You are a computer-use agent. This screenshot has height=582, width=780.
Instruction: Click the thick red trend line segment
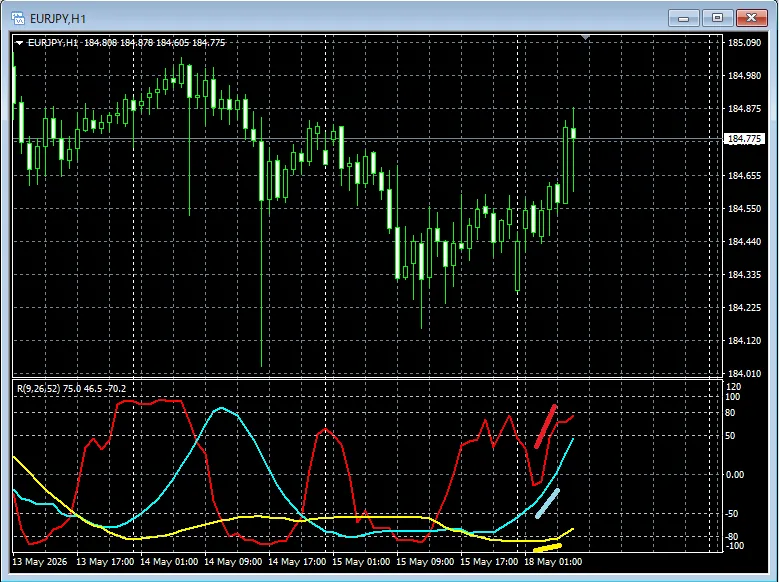click(546, 427)
